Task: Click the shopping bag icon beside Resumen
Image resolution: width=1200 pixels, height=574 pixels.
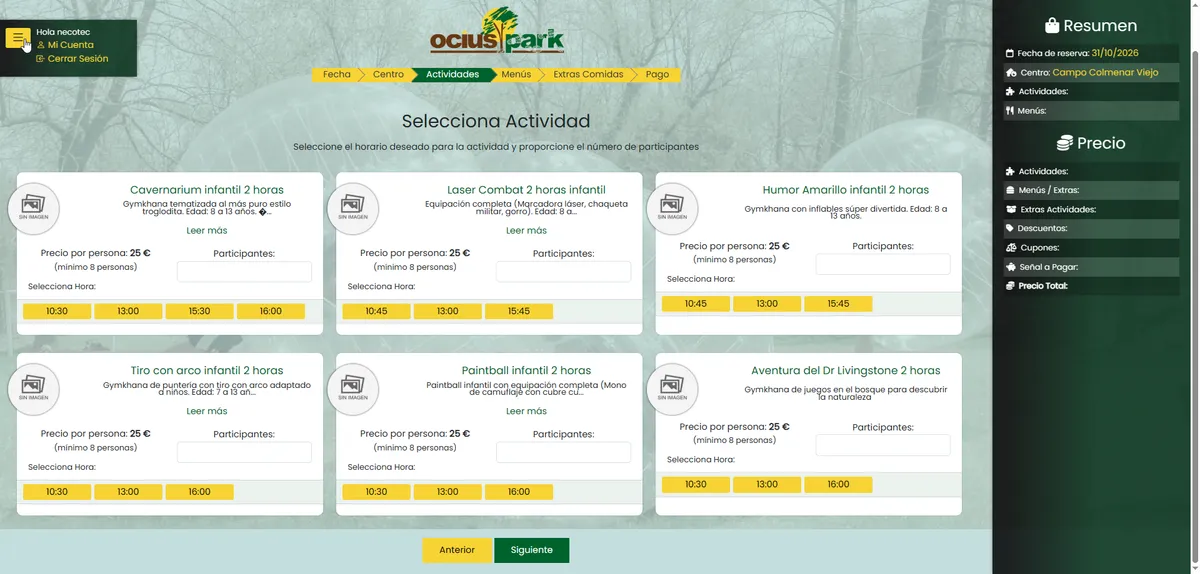Action: point(1052,26)
